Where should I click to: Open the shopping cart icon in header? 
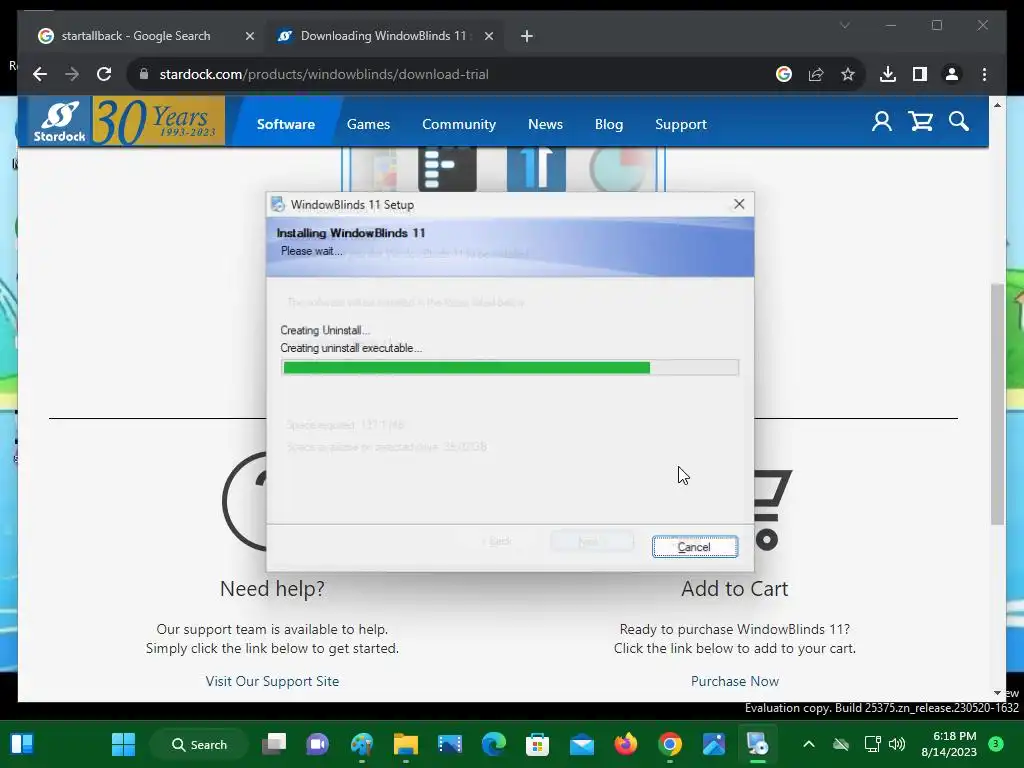tap(921, 121)
